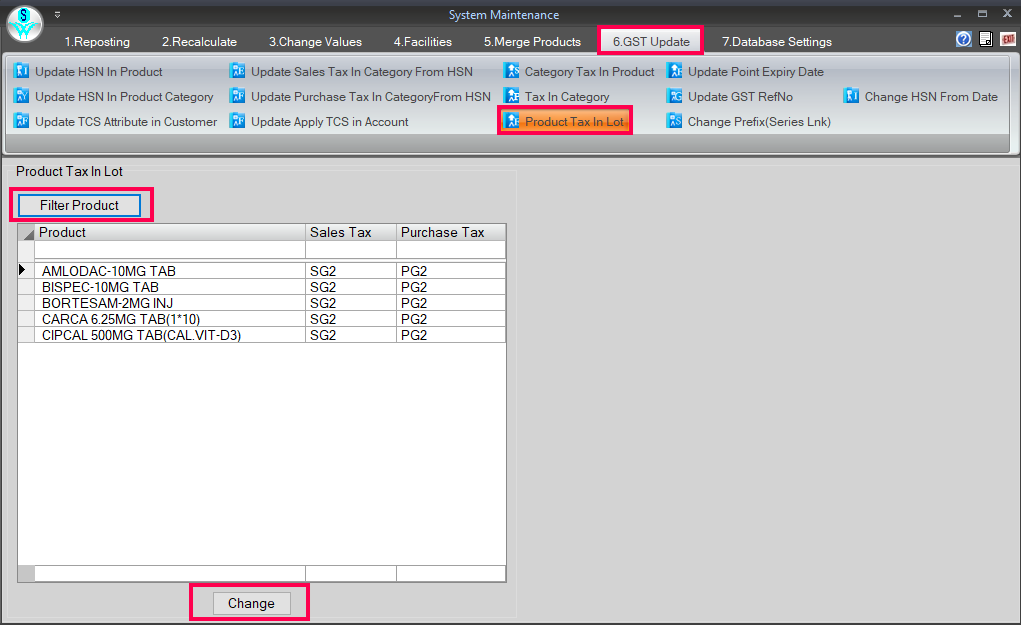Open the blue help question mark icon
The height and width of the screenshot is (625, 1021).
coord(964,39)
